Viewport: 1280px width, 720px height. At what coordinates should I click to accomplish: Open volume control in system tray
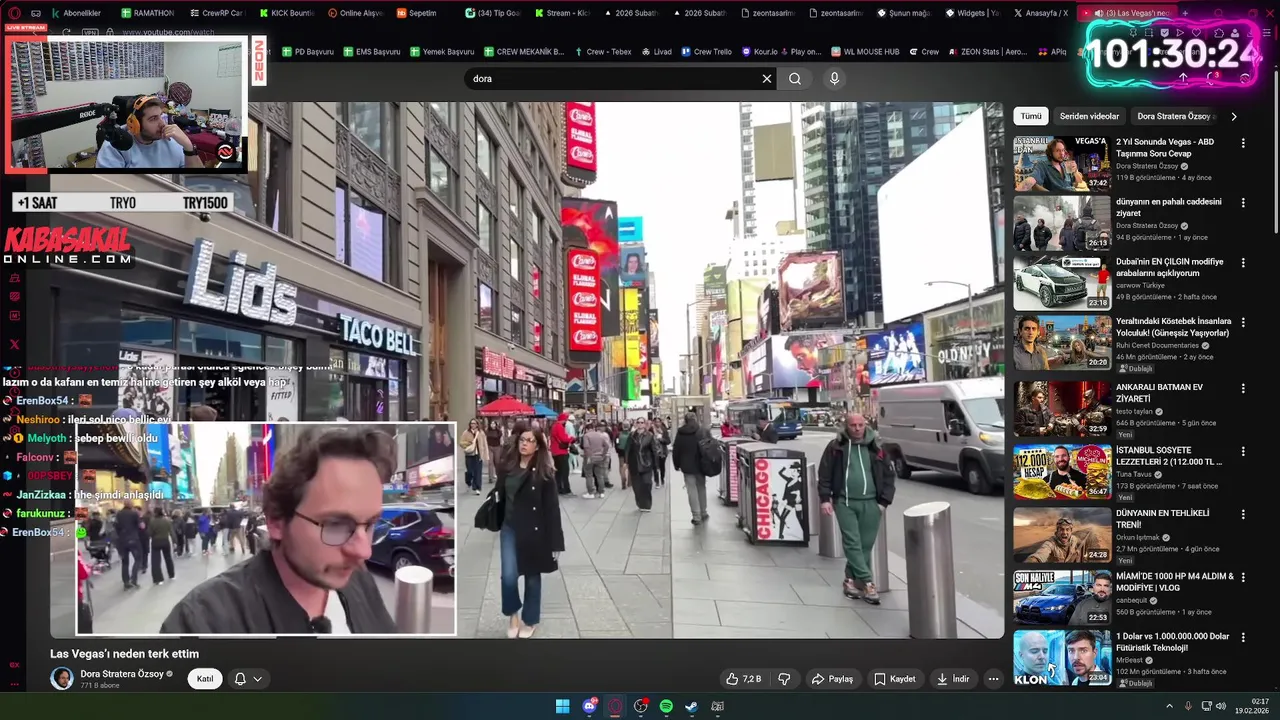click(1221, 706)
